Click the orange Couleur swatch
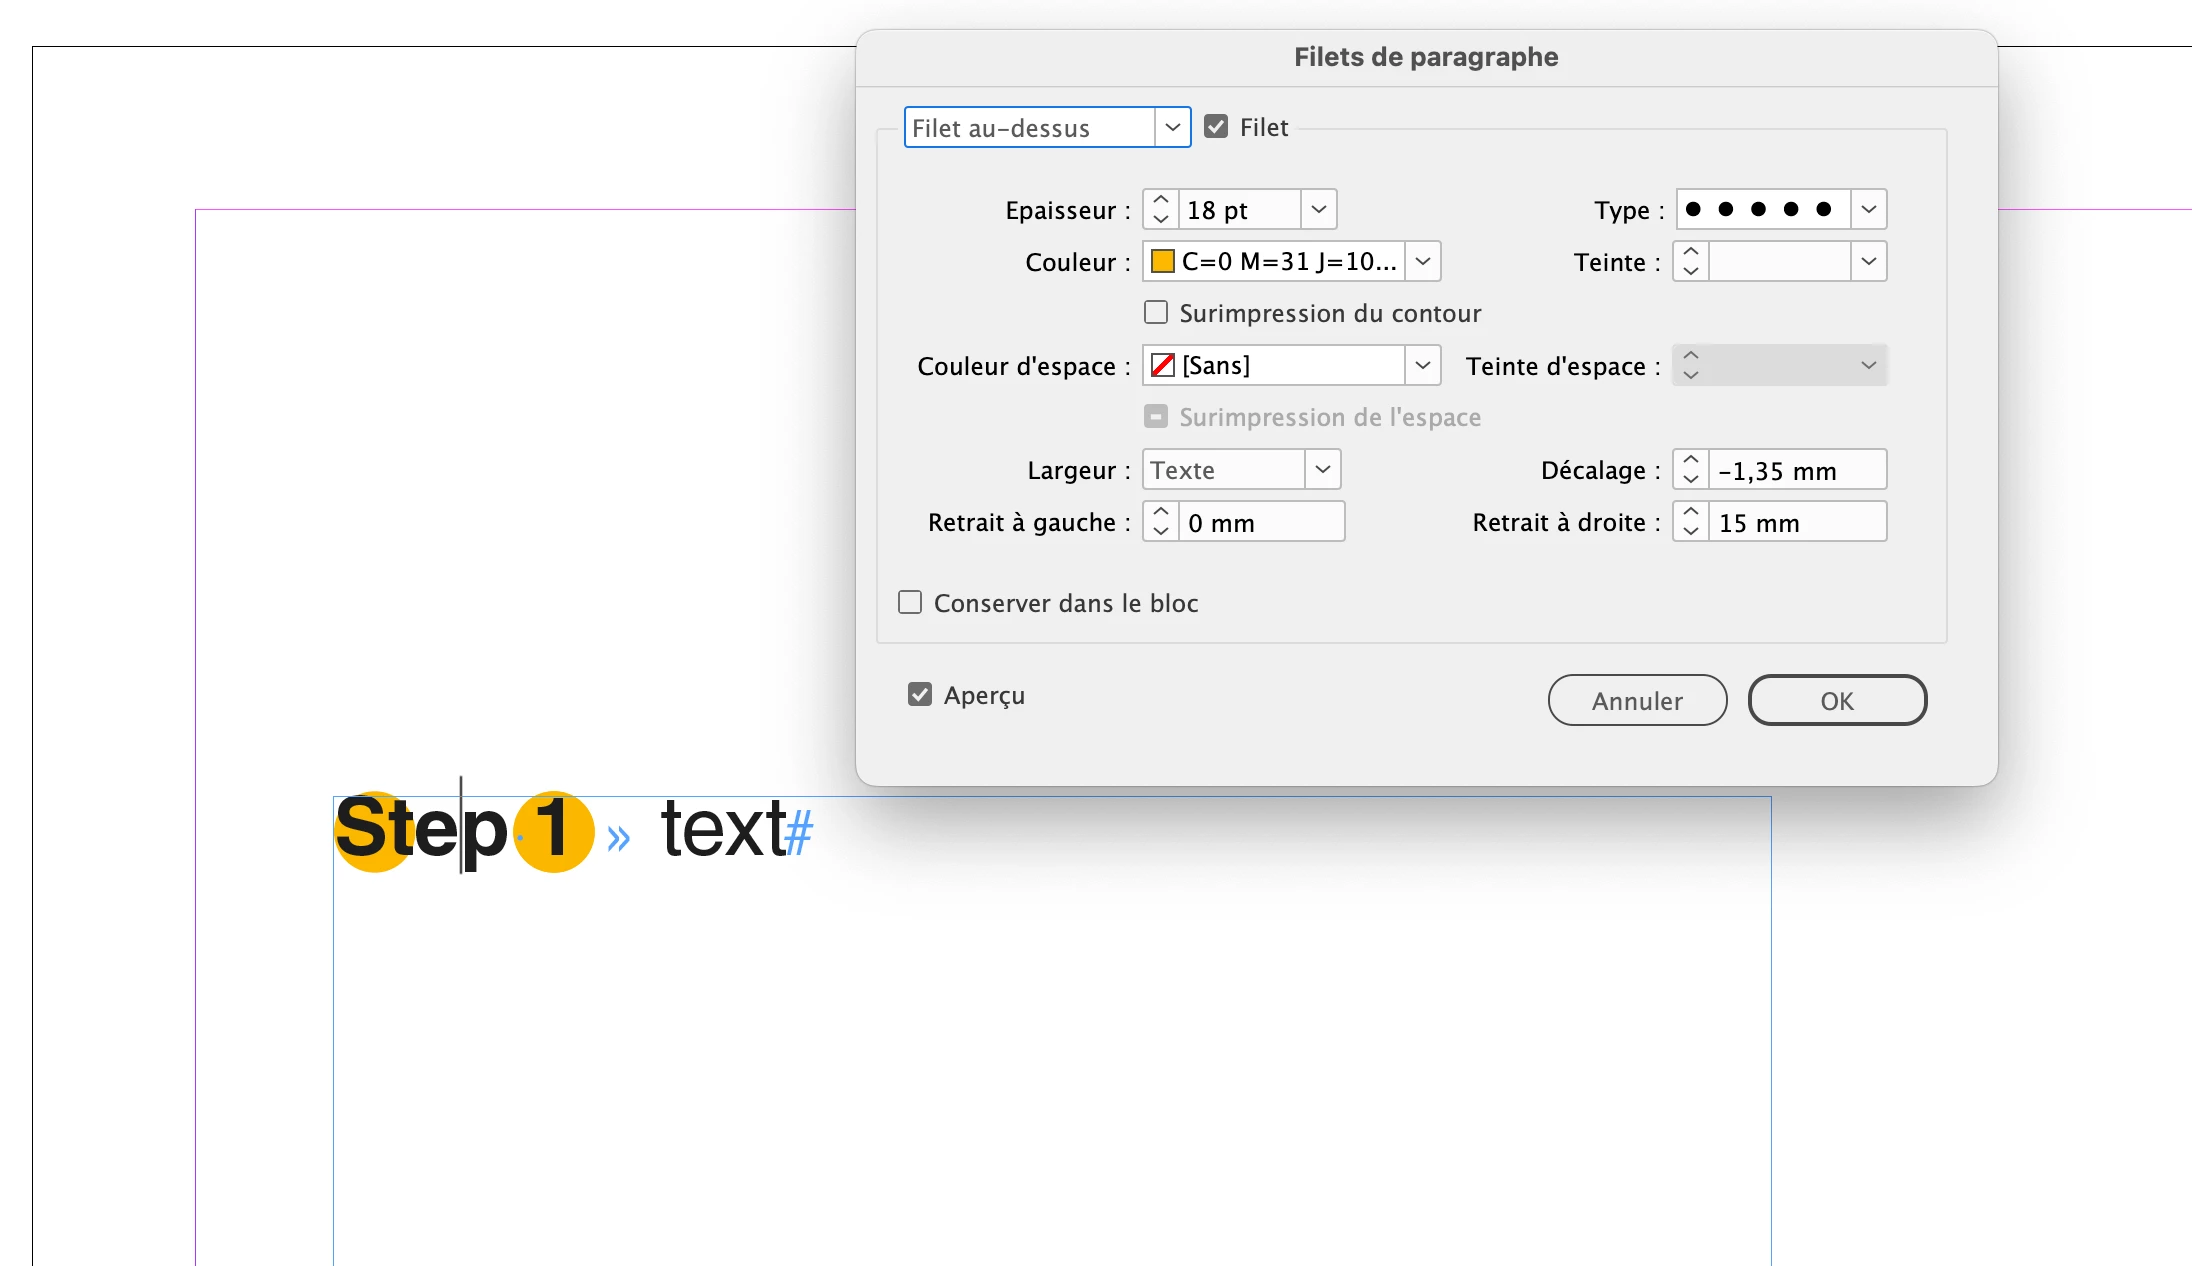This screenshot has width=2192, height=1266. [x=1162, y=262]
